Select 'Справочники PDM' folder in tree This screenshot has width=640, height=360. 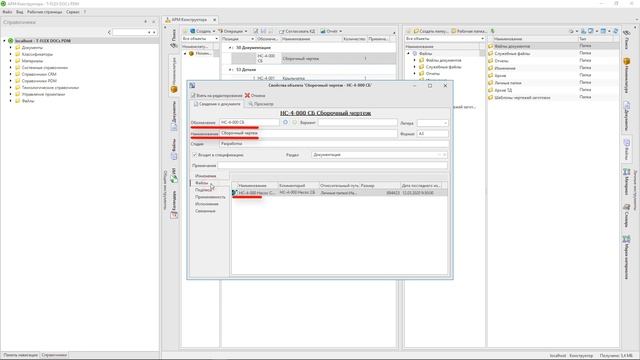[39, 81]
